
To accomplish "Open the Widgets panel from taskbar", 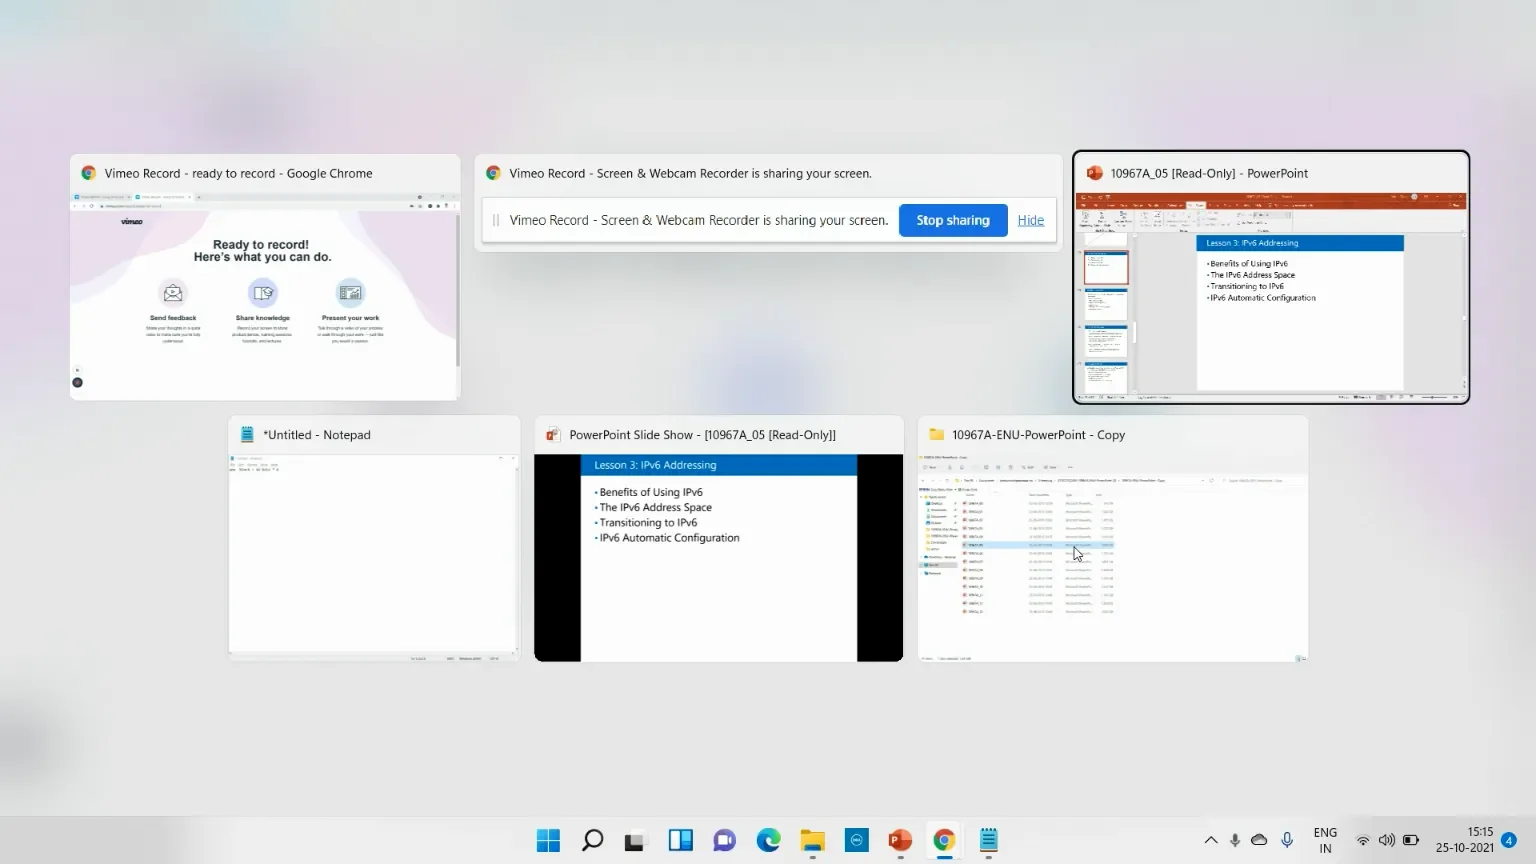I will 681,841.
